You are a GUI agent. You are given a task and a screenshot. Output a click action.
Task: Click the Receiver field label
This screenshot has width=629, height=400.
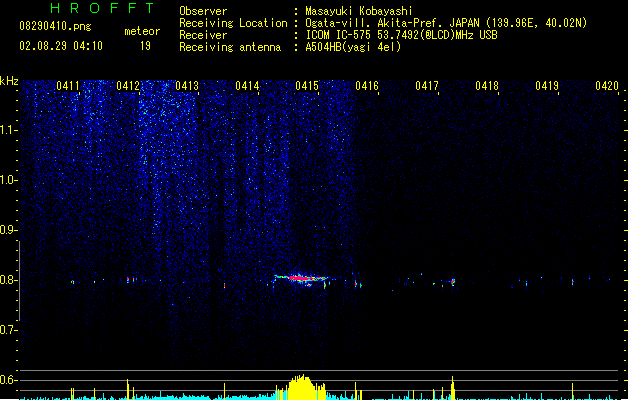203,35
